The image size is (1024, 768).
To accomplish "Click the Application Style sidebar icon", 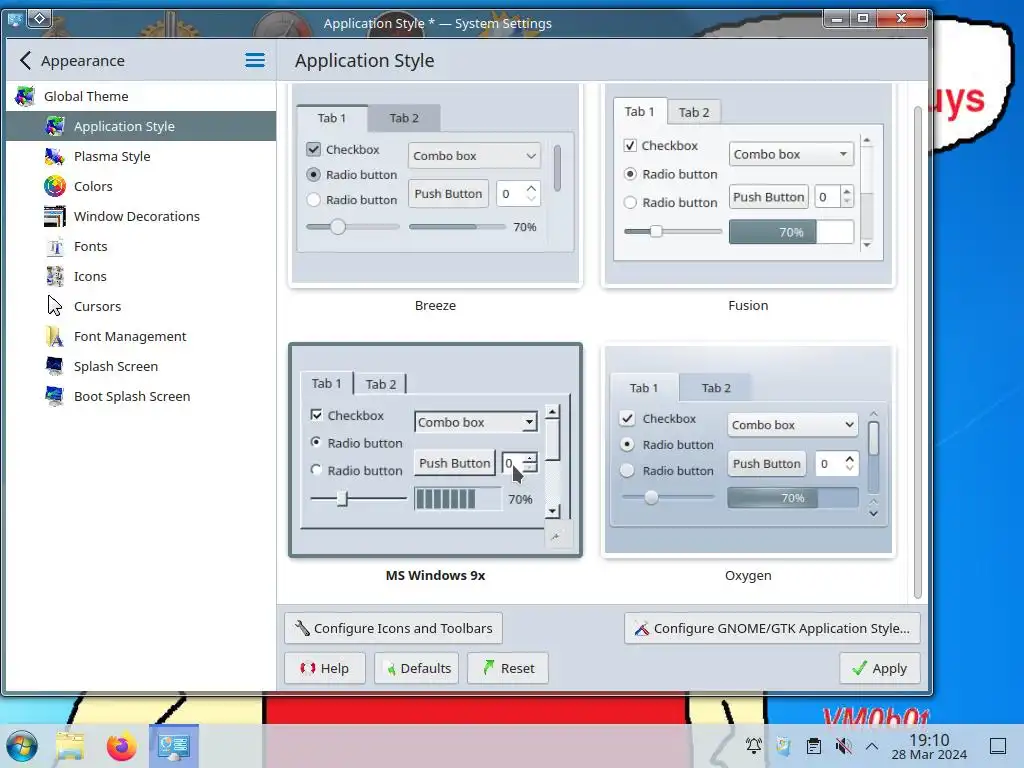I will pyautogui.click(x=55, y=126).
